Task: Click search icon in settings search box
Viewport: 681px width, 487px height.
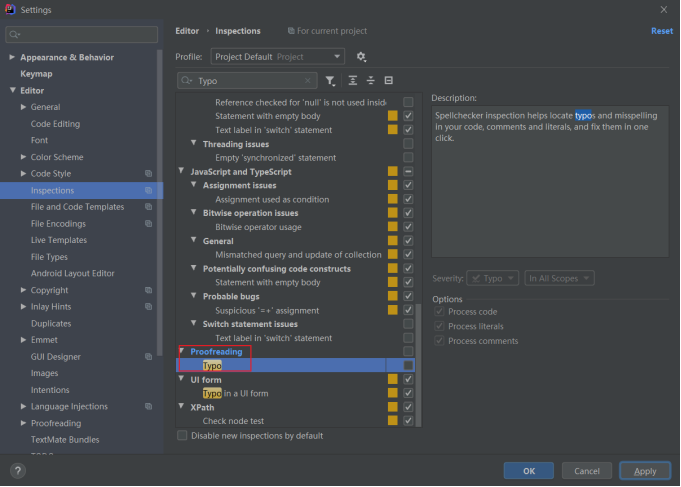Action: [x=14, y=34]
